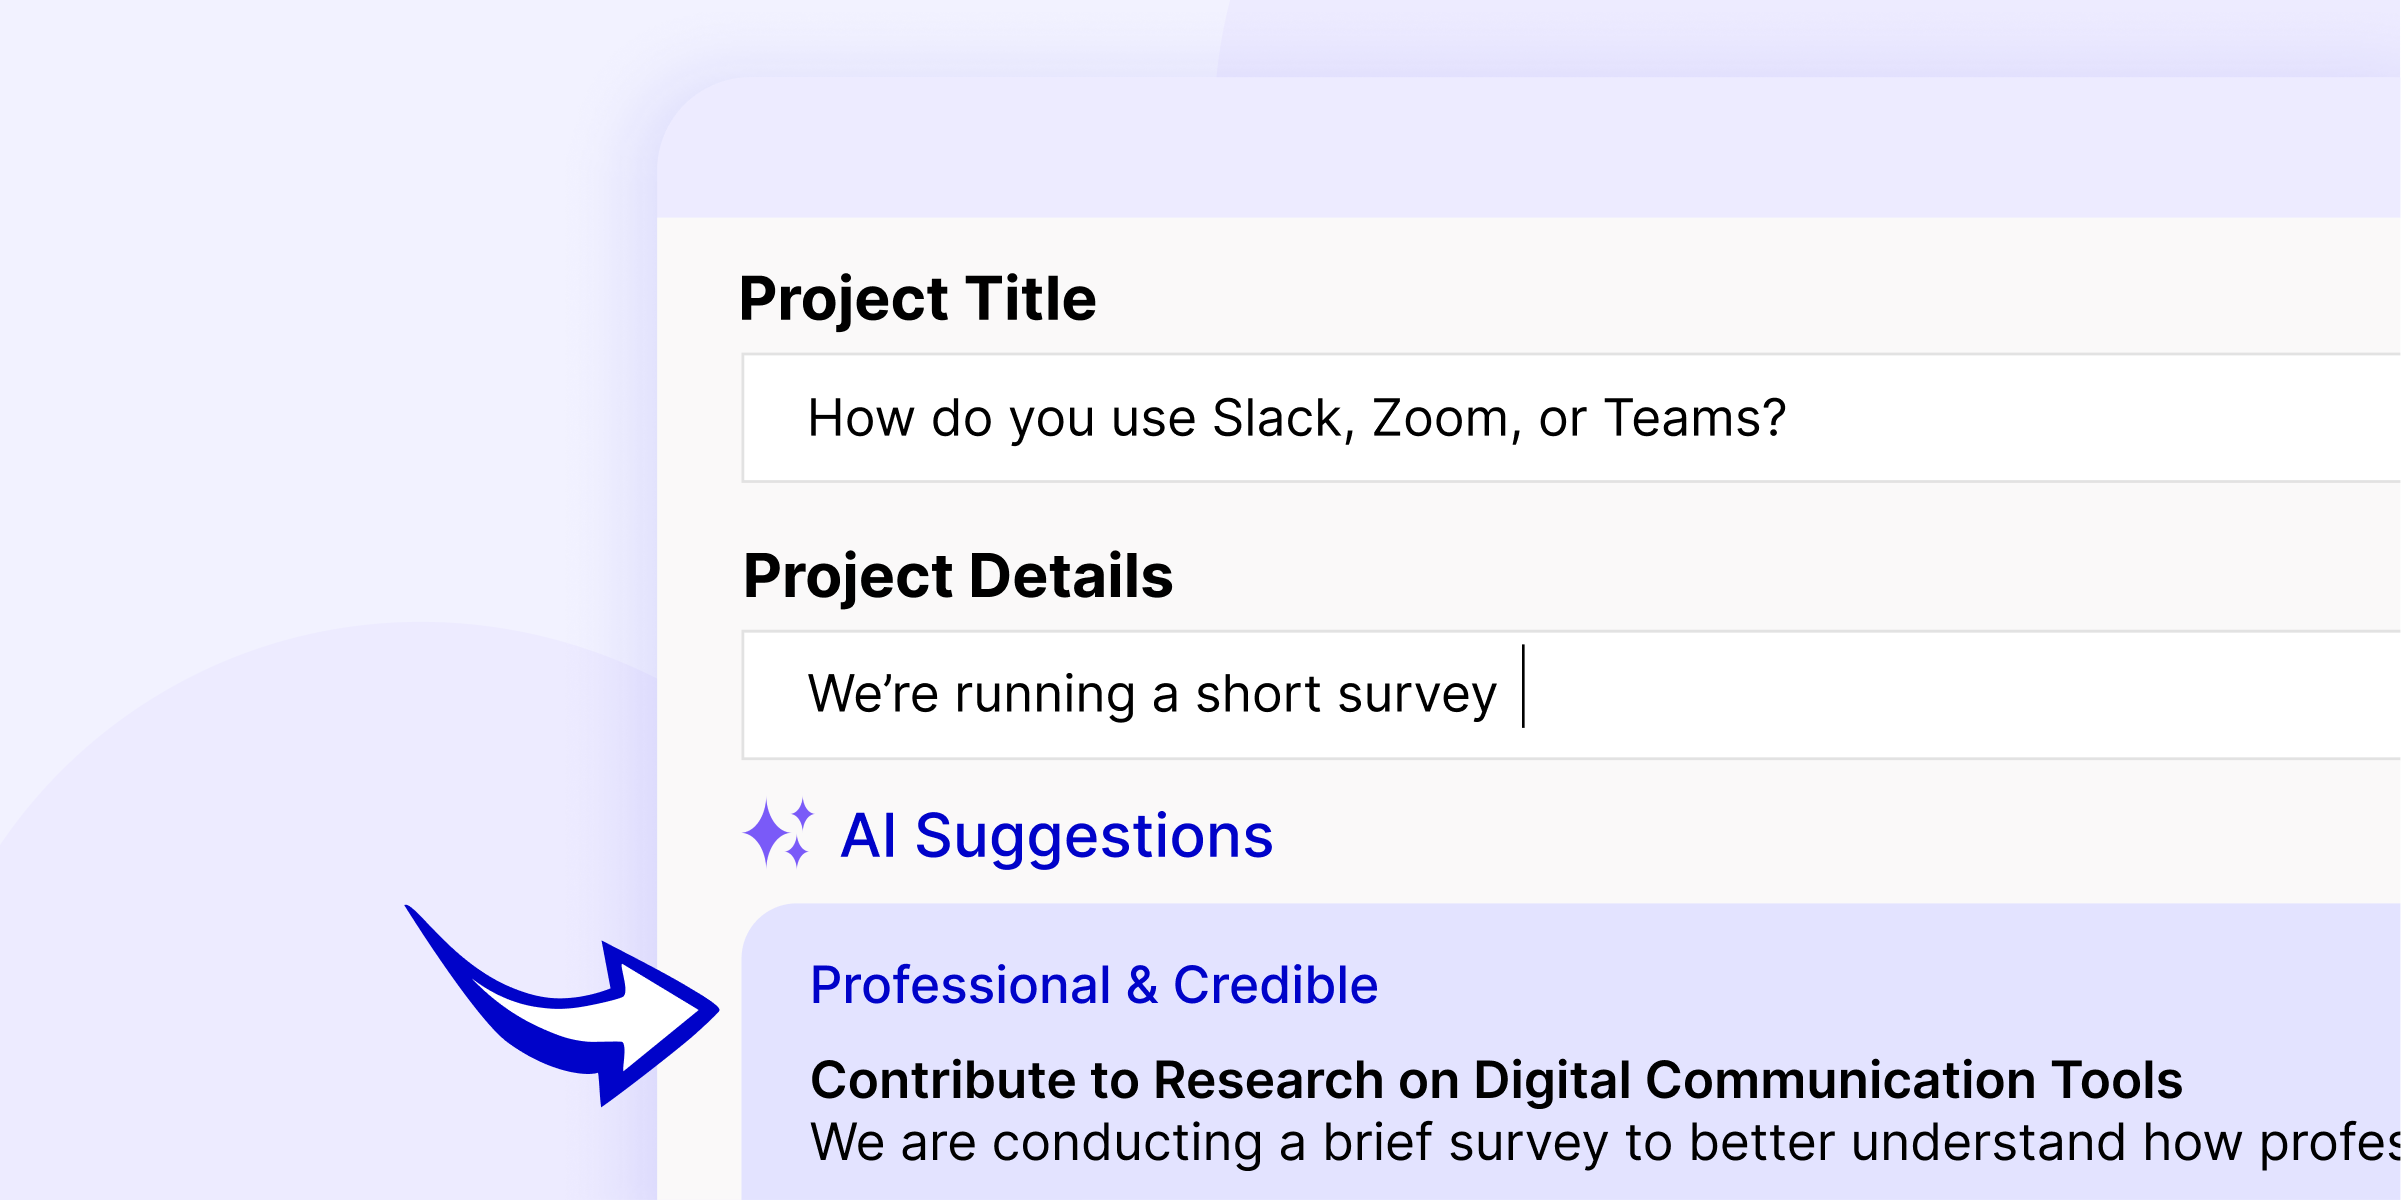The width and height of the screenshot is (2401, 1200).
Task: Select the sparkle cluster beside AI Suggestions
Action: (x=780, y=835)
